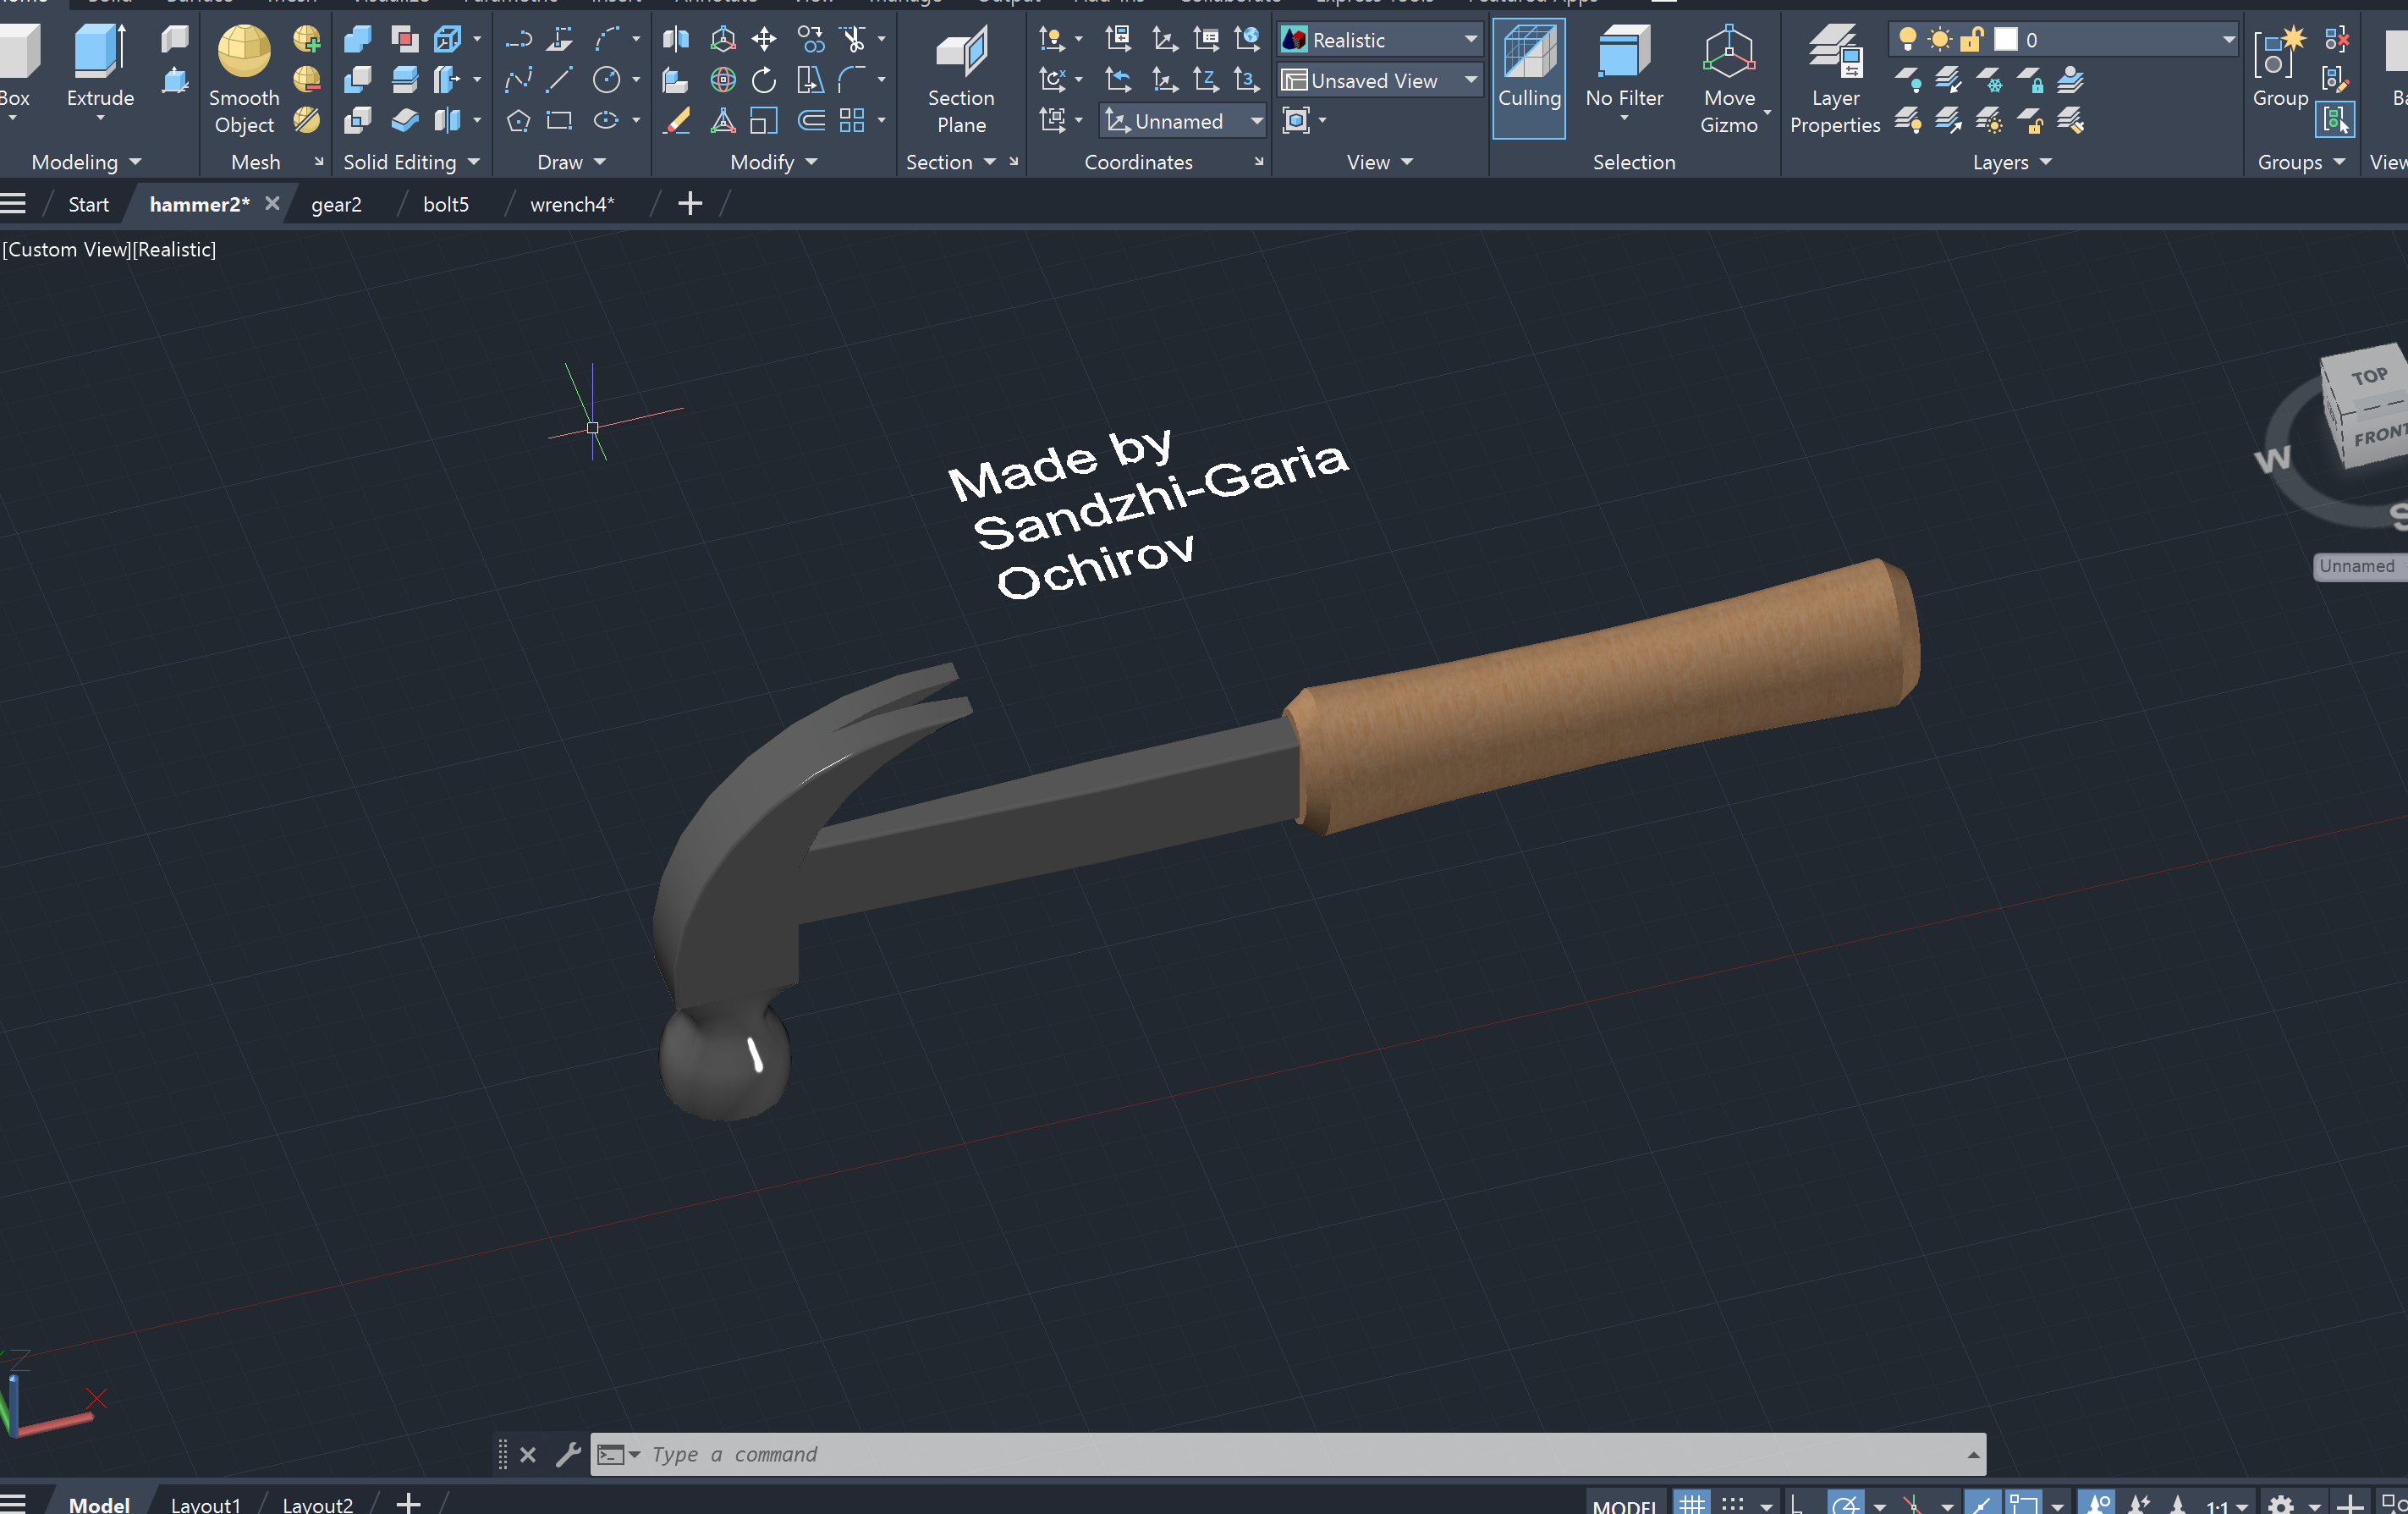Image resolution: width=2408 pixels, height=1514 pixels.
Task: Switch to the bolt5 drawing tab
Action: (x=446, y=204)
